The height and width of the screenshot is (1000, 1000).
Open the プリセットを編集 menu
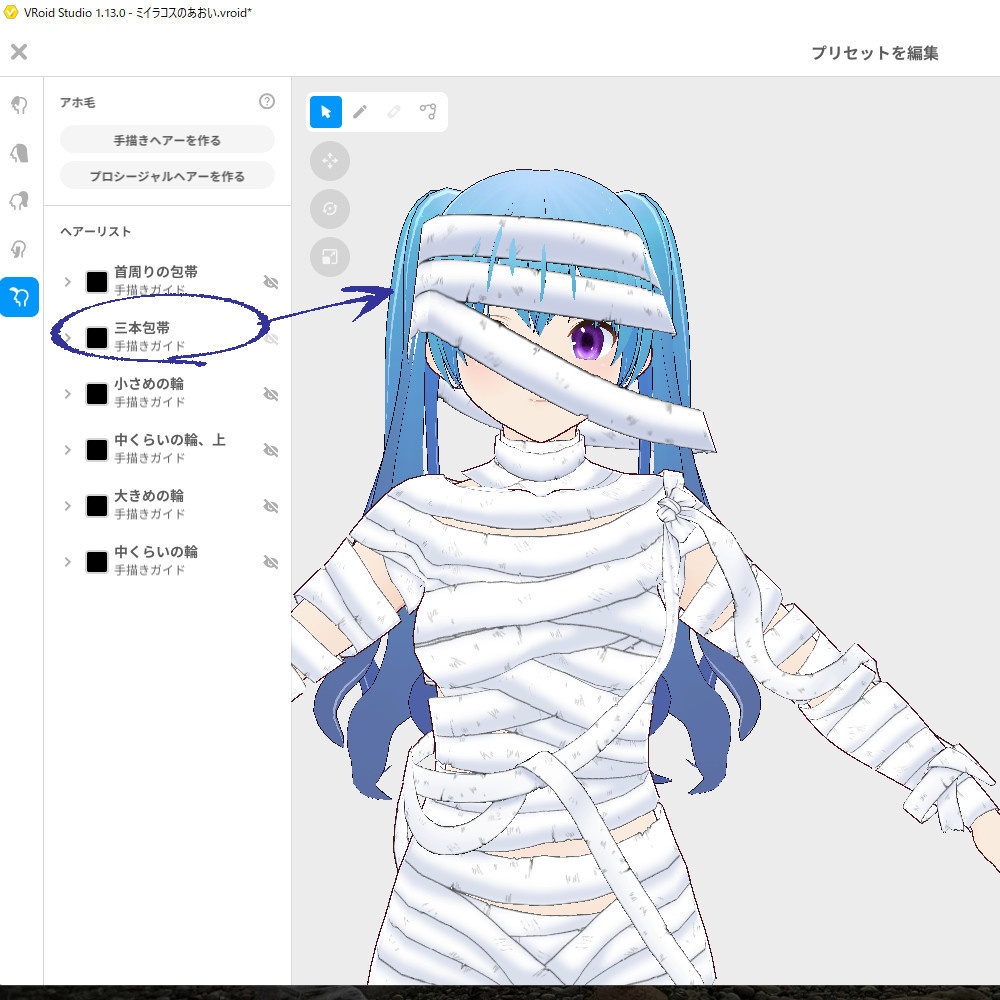877,52
